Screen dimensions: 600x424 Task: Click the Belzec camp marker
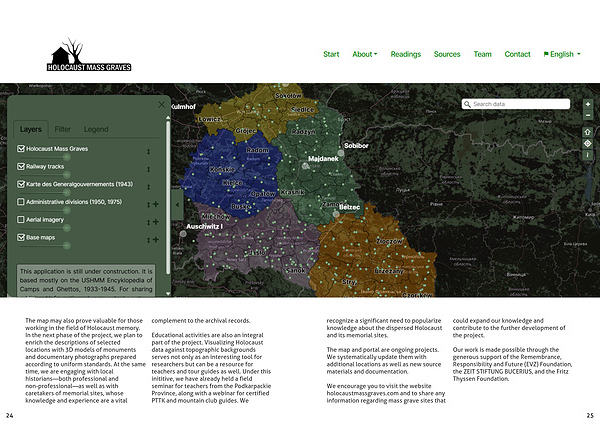point(336,214)
